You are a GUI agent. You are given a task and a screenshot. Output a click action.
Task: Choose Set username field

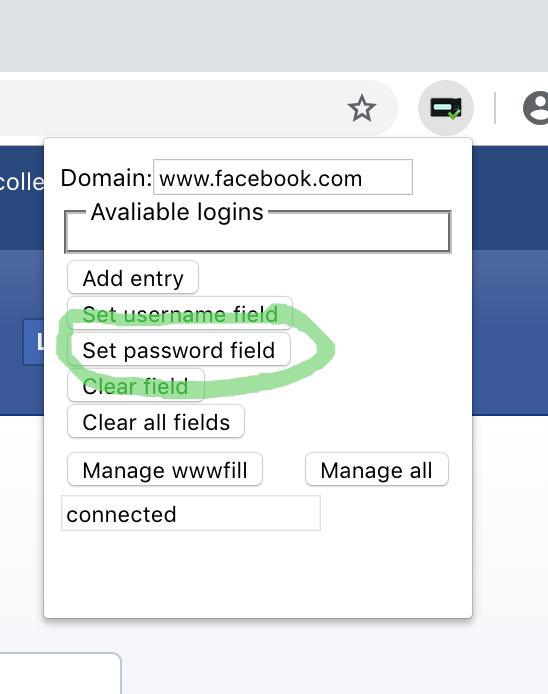180,313
